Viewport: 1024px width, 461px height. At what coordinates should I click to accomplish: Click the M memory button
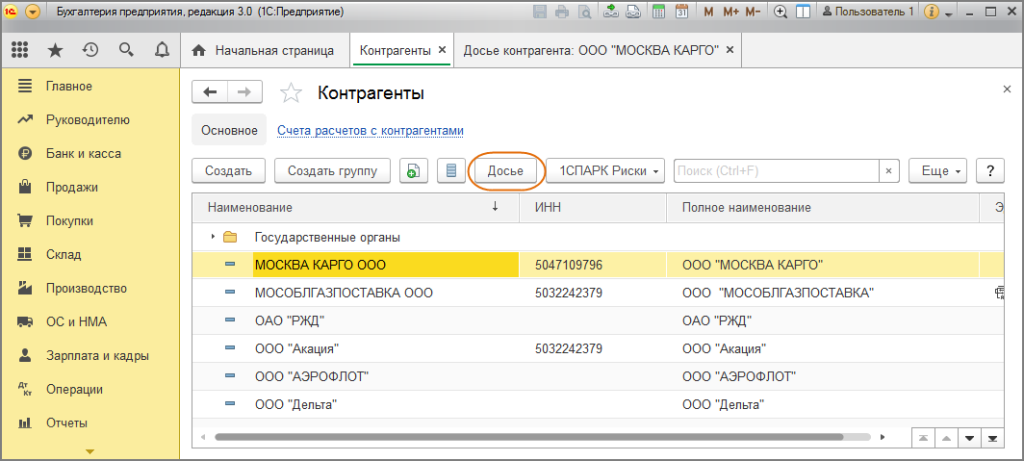point(709,12)
